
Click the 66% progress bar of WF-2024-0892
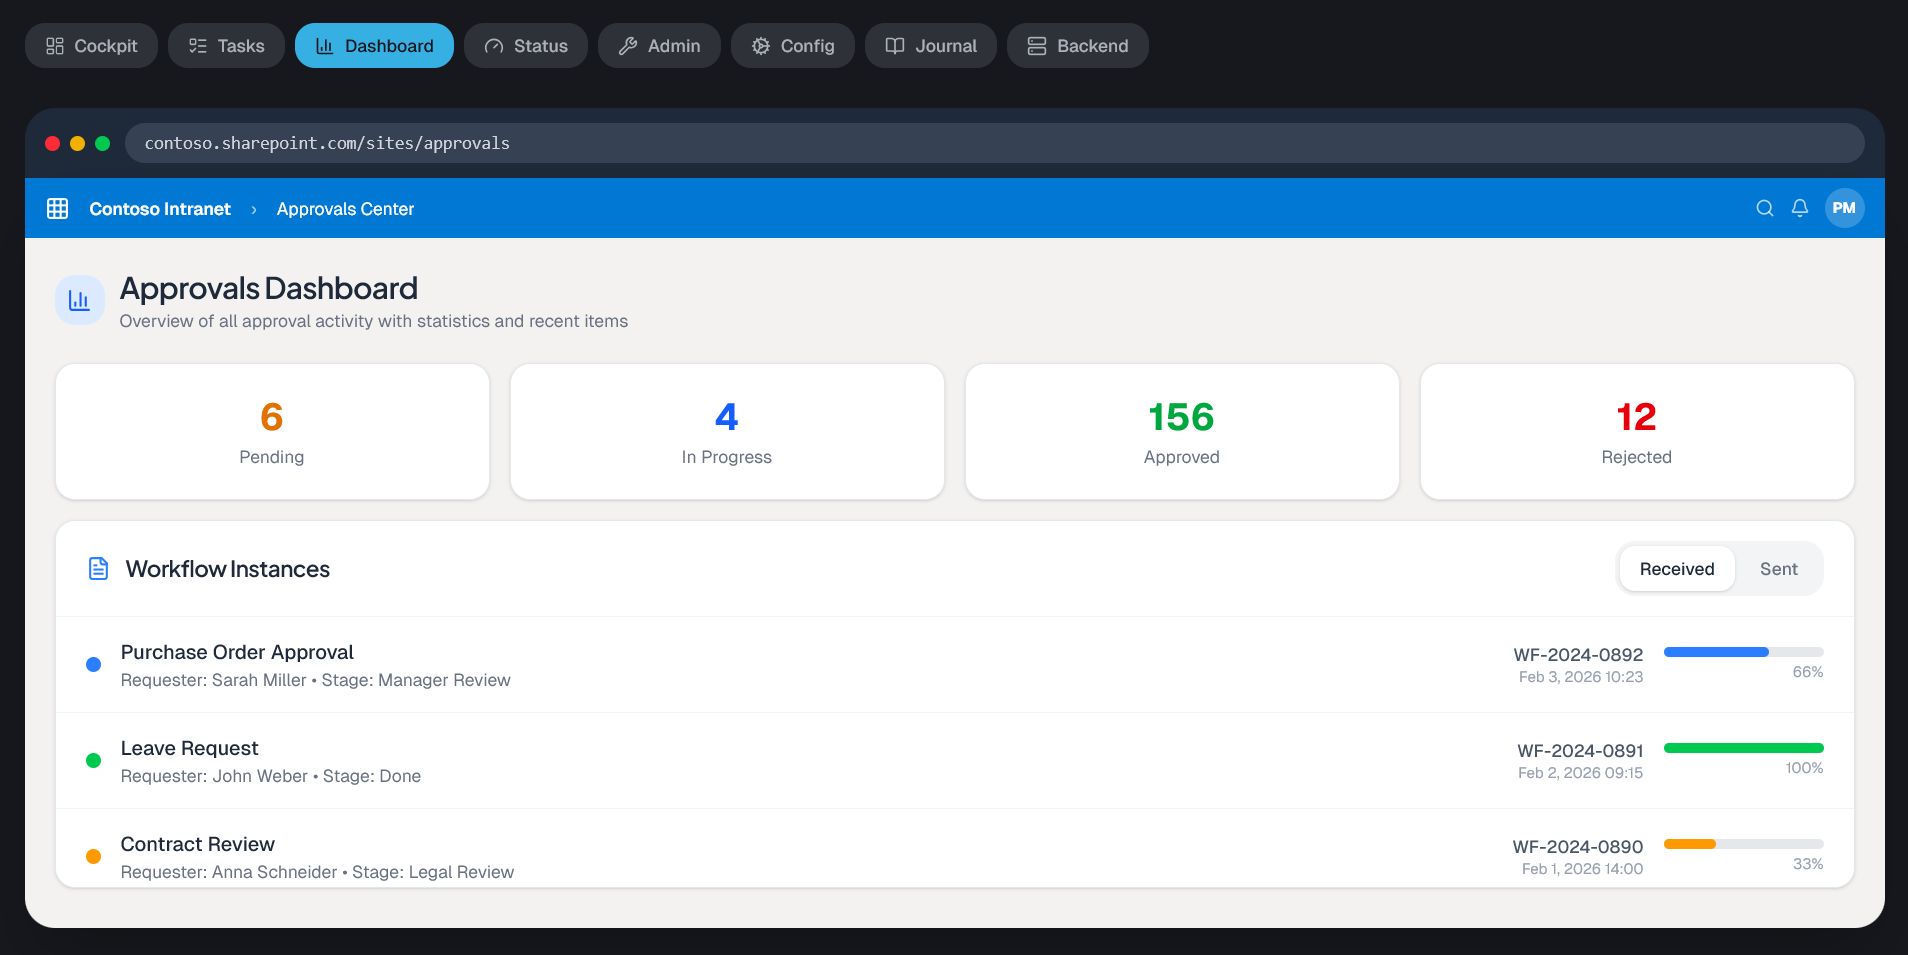[1742, 651]
